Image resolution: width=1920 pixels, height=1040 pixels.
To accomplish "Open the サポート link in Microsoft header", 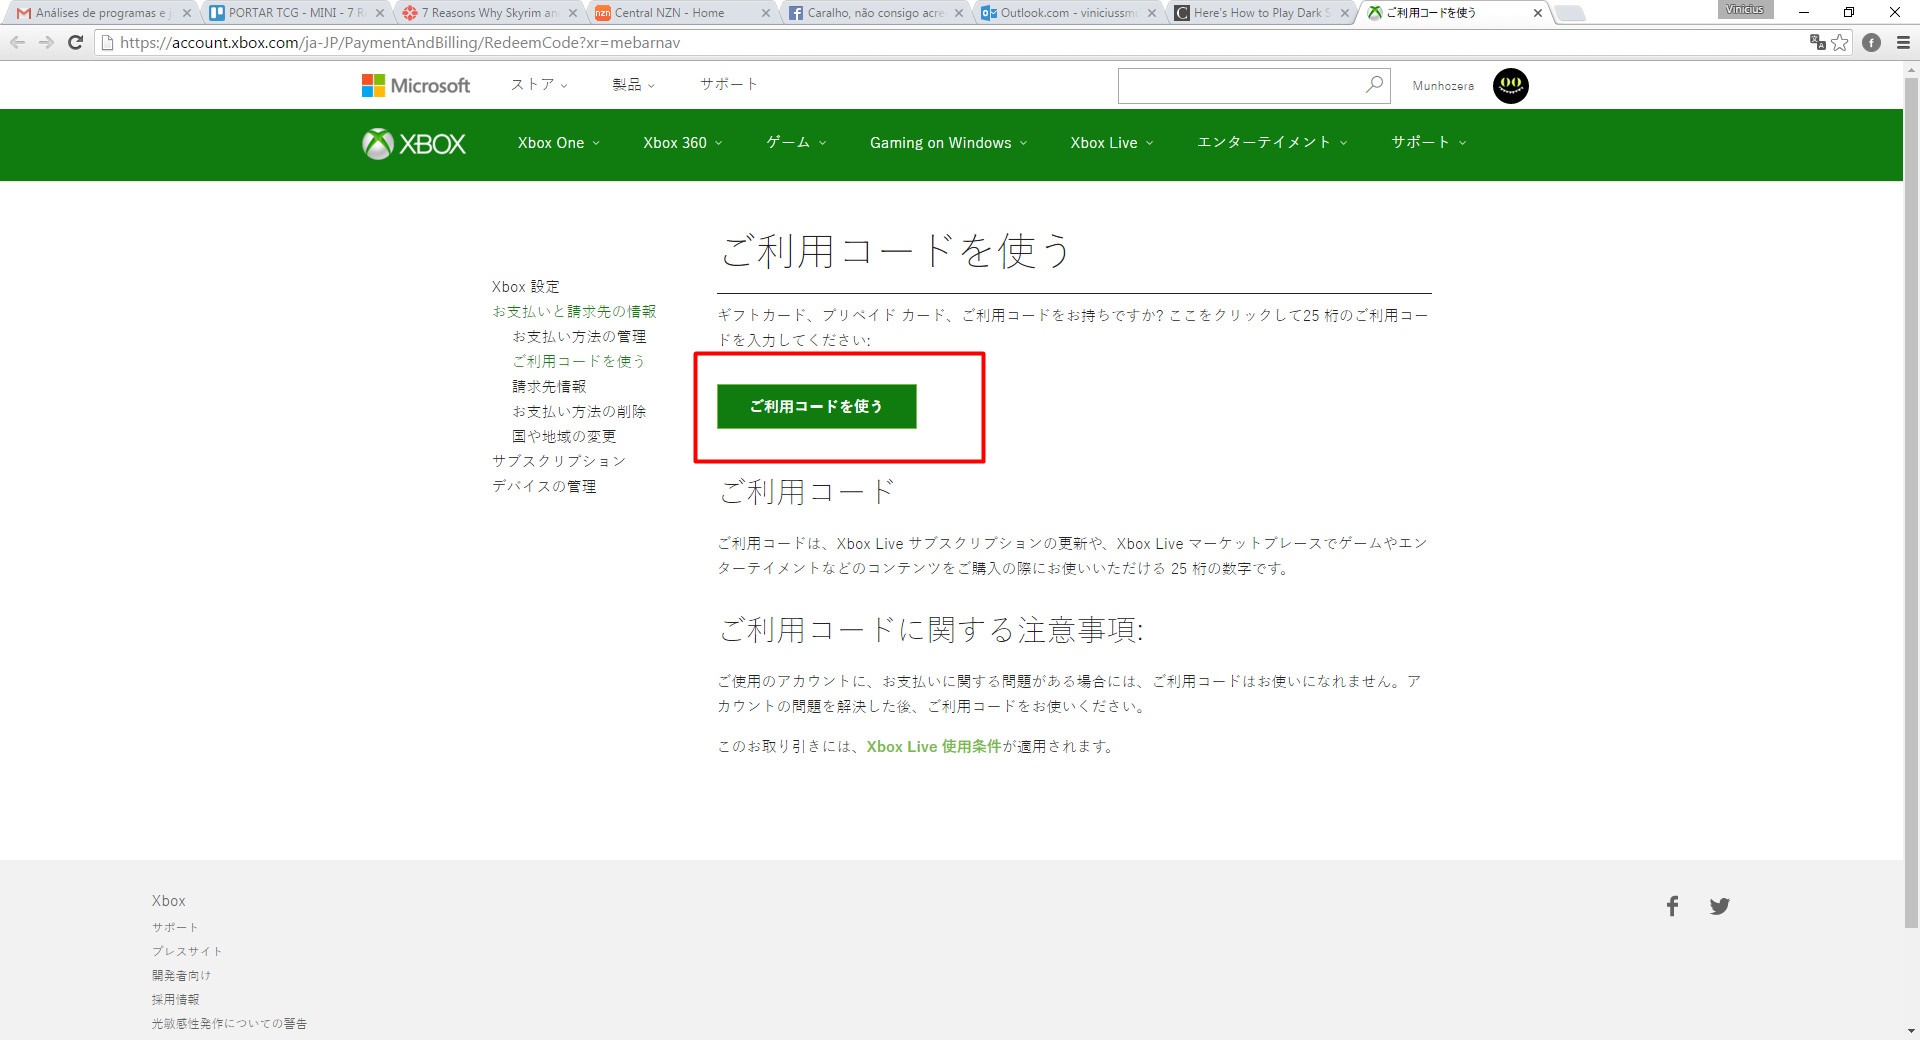I will [x=729, y=85].
